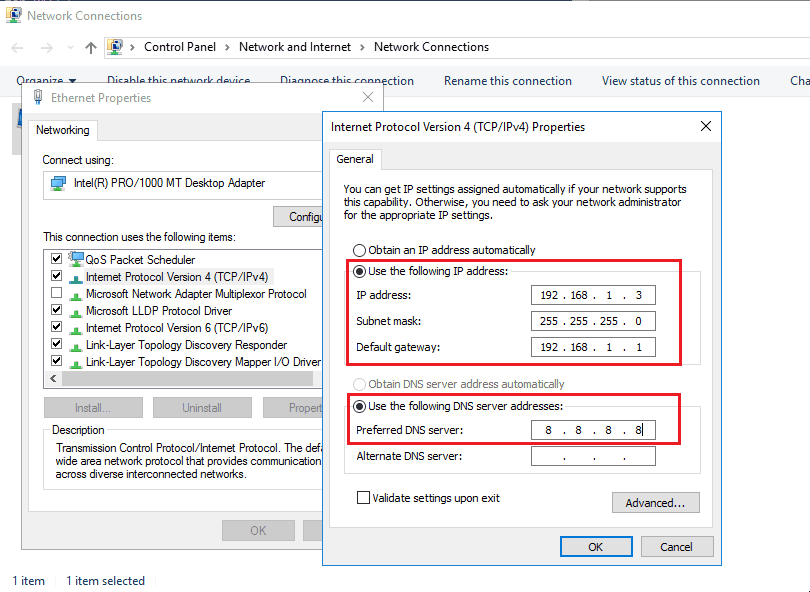Toggle Link-Layer Topology Discovery Mapper checkbox
The width and height of the screenshot is (810, 592).
57,361
